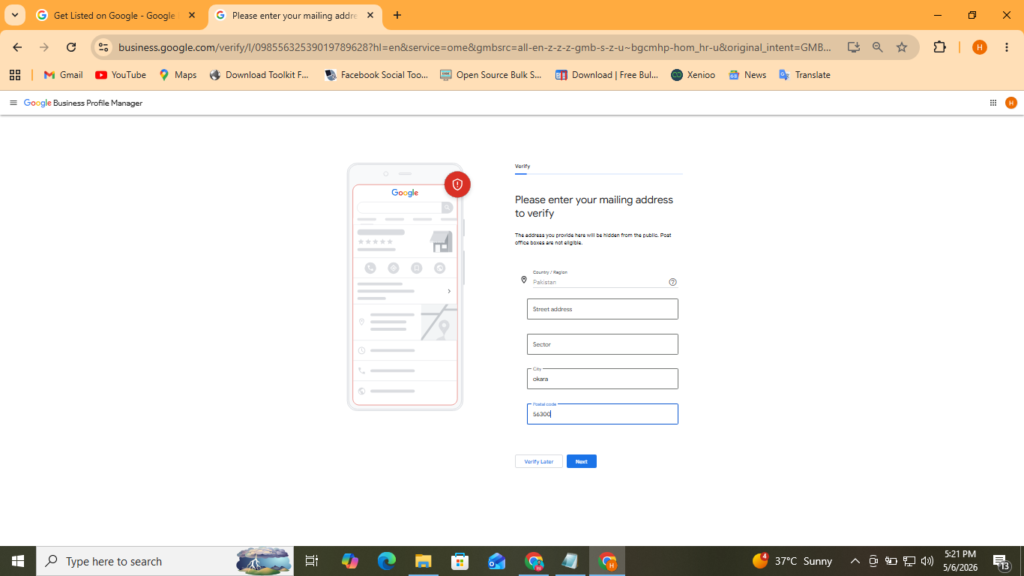Reload the current page
This screenshot has width=1024, height=576.
(71, 47)
